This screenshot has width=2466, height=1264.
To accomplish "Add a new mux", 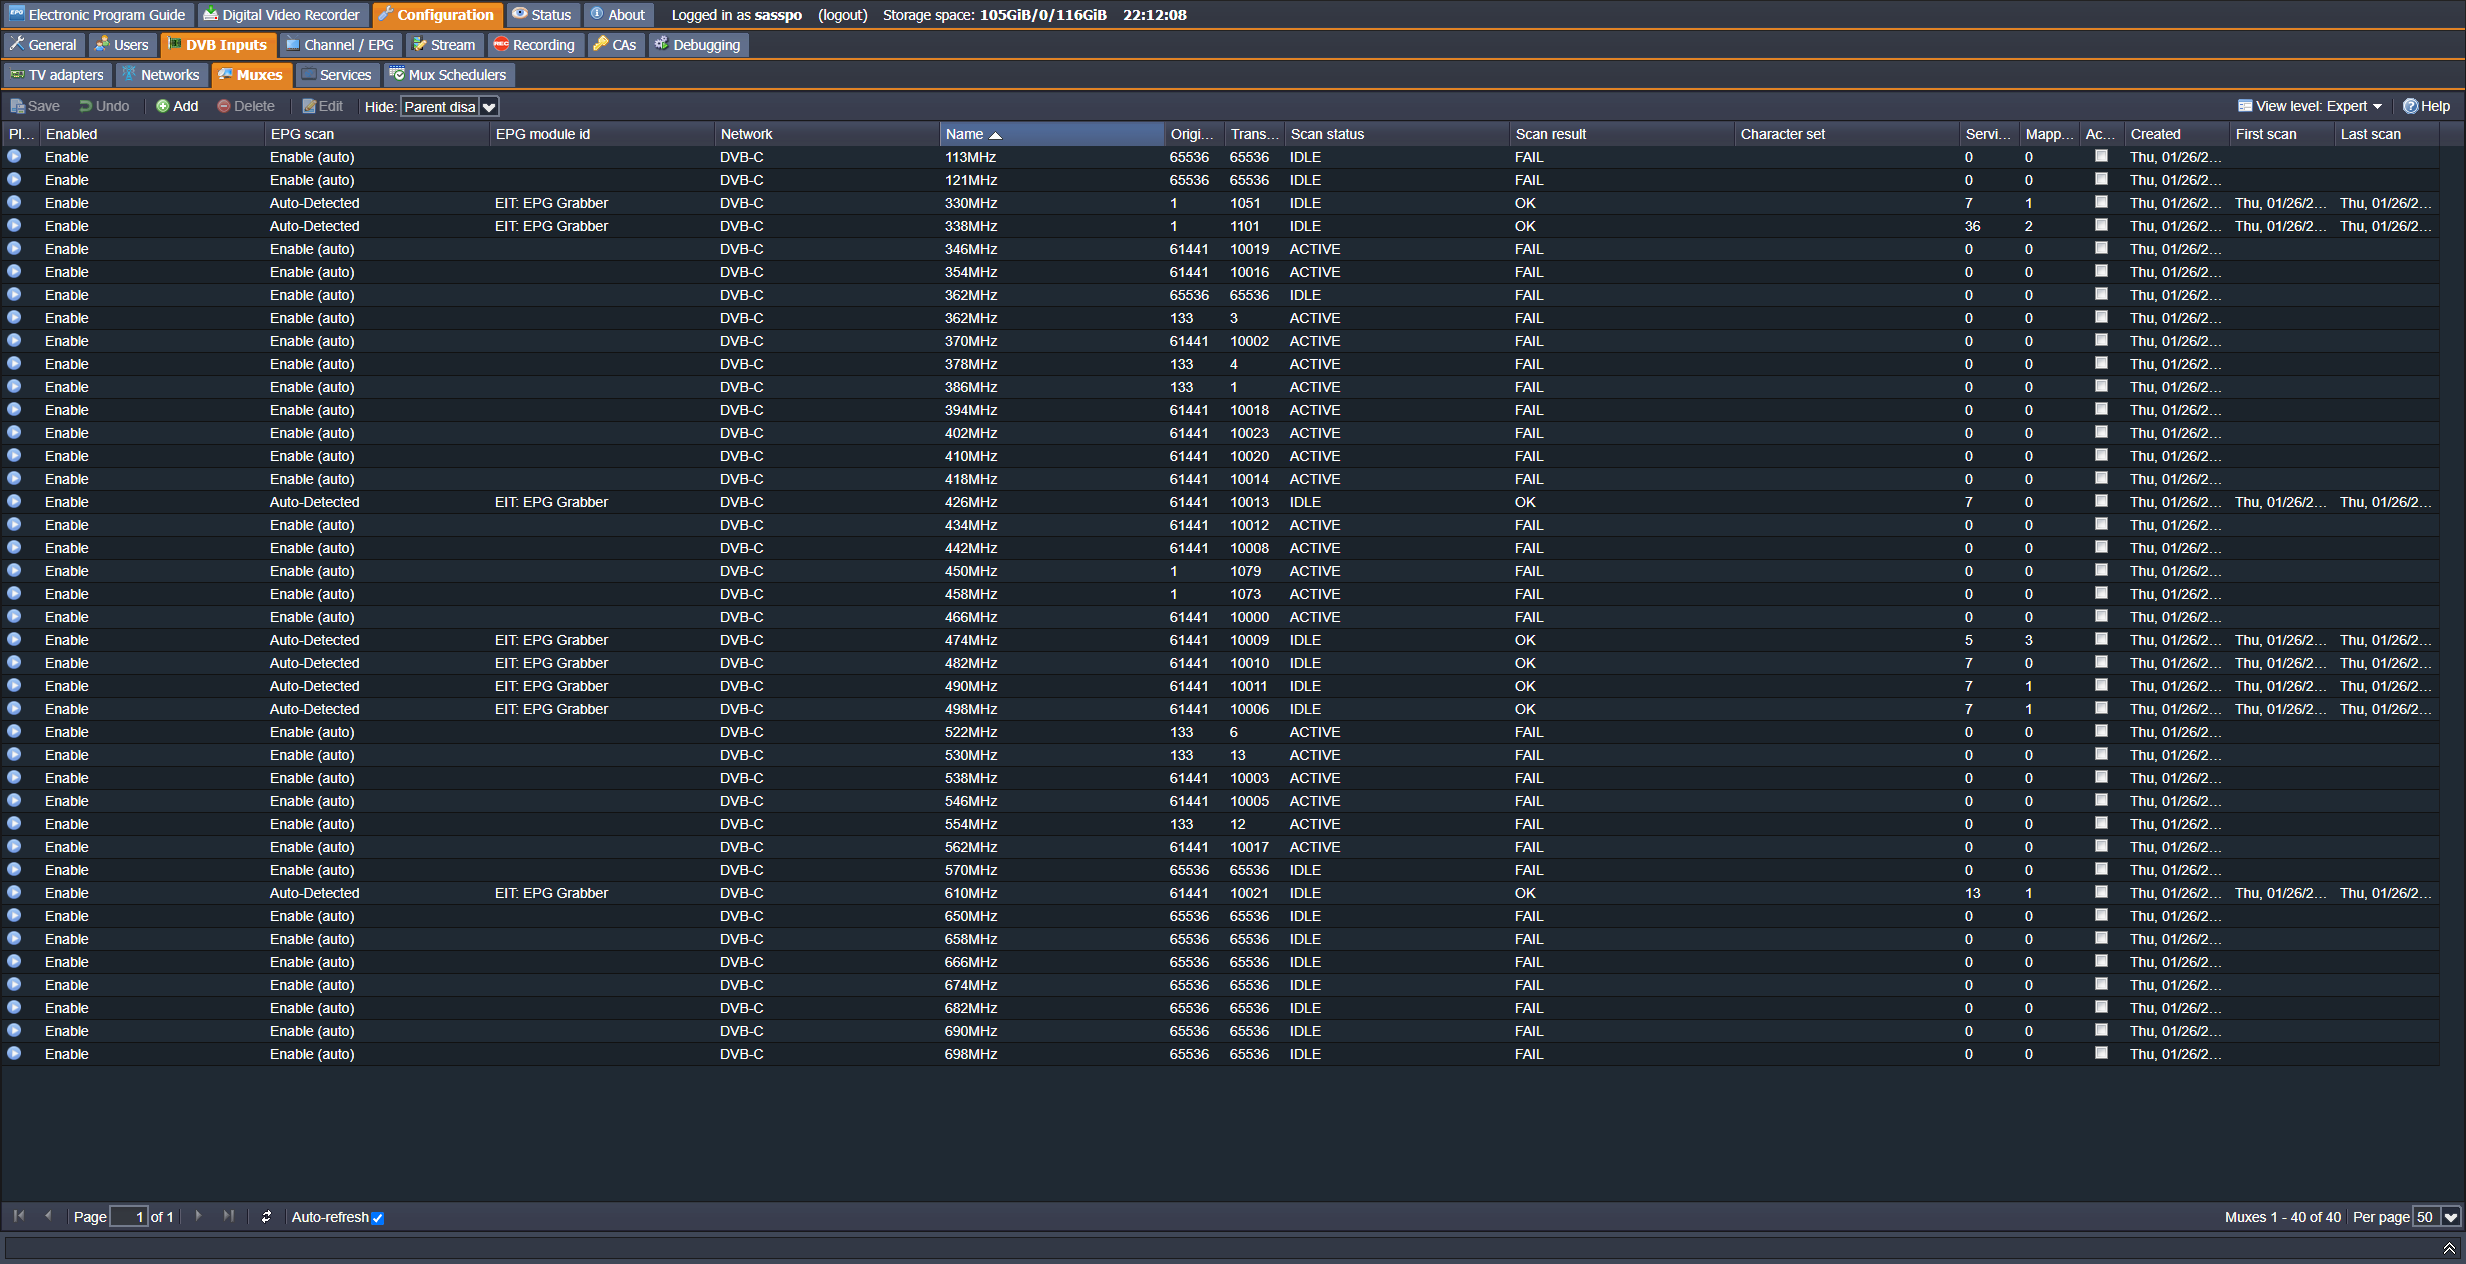I will coord(177,106).
